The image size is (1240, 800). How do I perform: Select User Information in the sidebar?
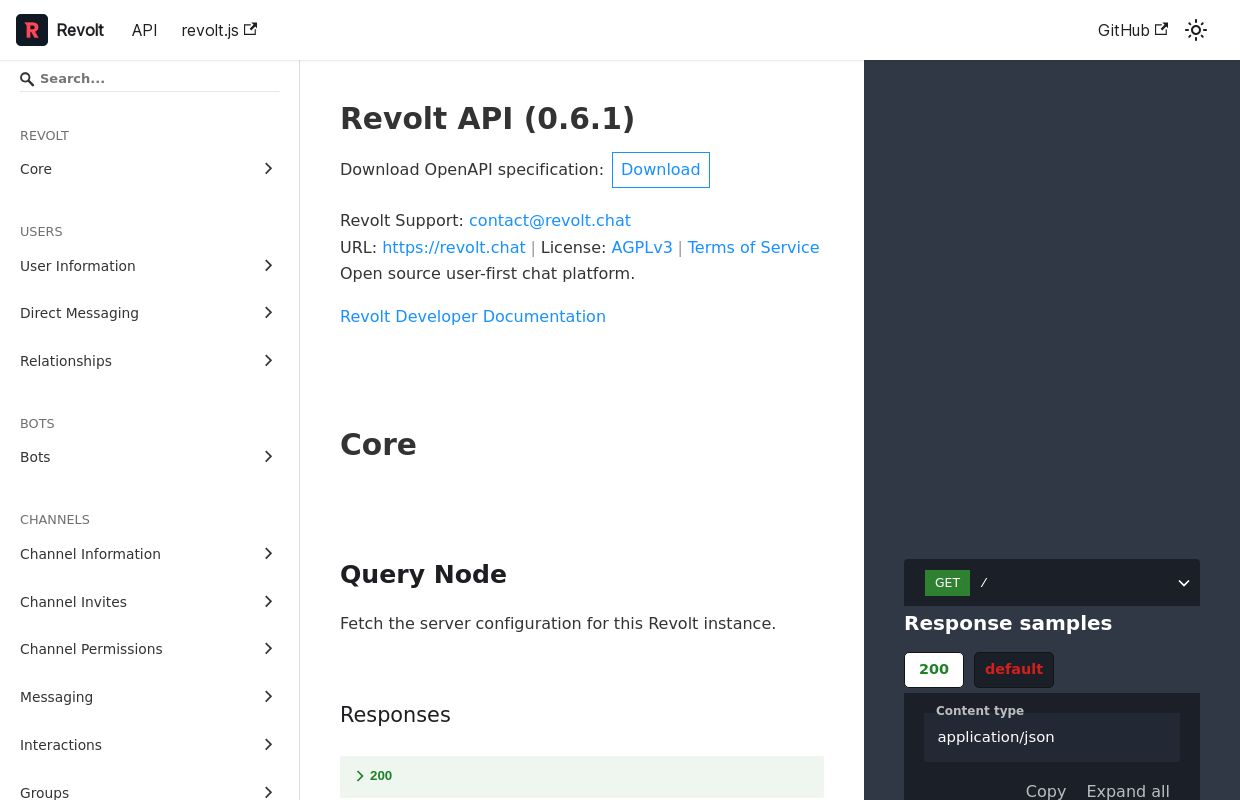pyautogui.click(x=78, y=266)
